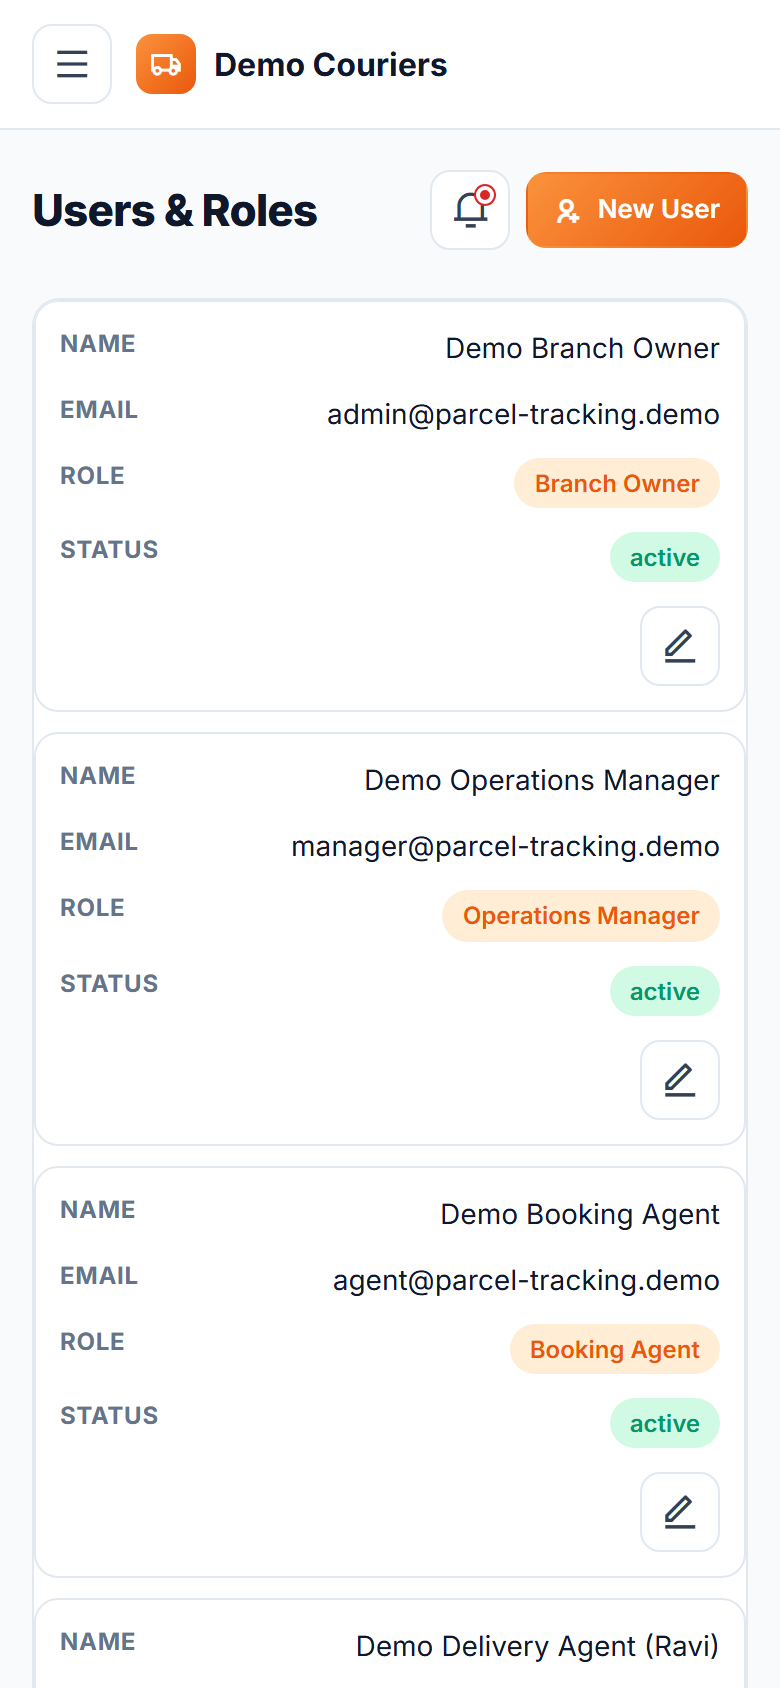Click the name Demo Branch Owner
This screenshot has height=1688, width=780.
point(582,348)
